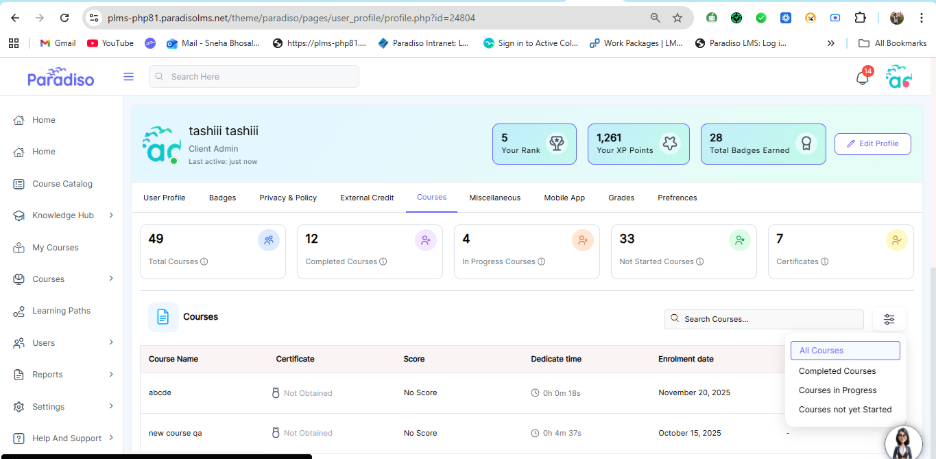Open the YouTube bookmark link
The image size is (936, 459).
click(110, 43)
